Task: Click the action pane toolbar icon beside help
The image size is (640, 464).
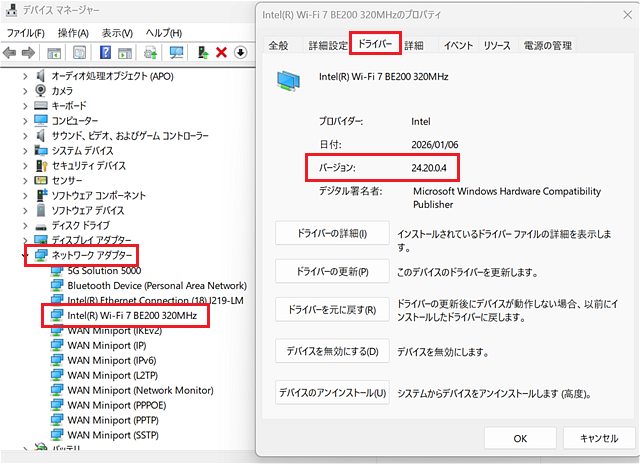Action: pos(125,53)
